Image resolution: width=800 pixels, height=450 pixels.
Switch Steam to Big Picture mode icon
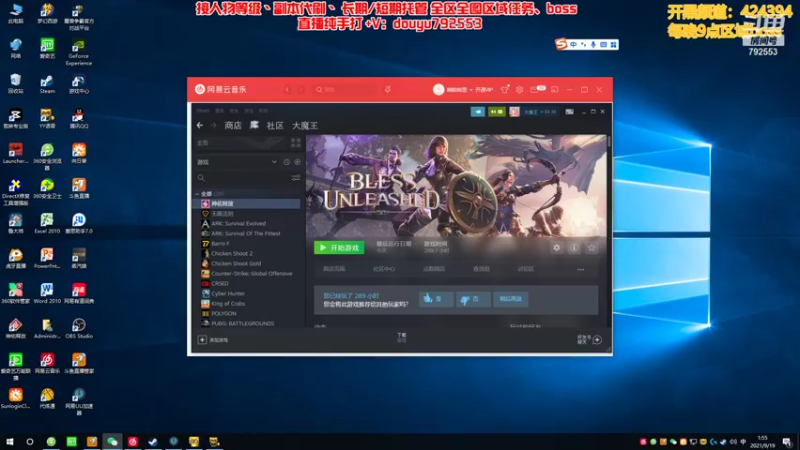point(569,112)
